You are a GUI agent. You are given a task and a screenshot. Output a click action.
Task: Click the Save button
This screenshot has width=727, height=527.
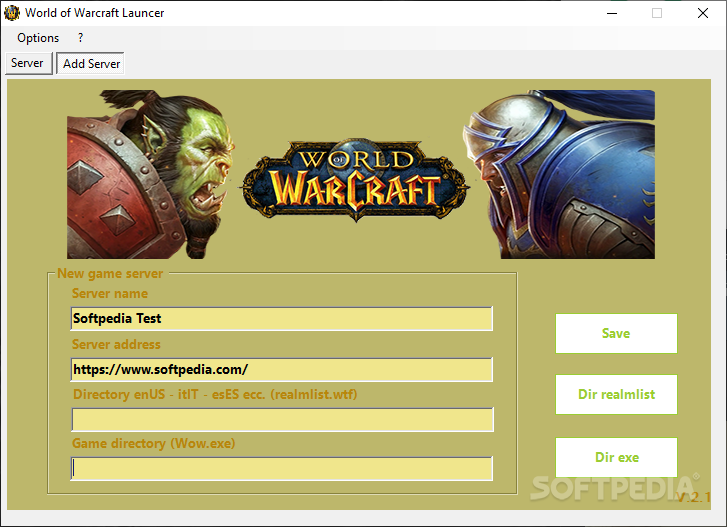(616, 333)
